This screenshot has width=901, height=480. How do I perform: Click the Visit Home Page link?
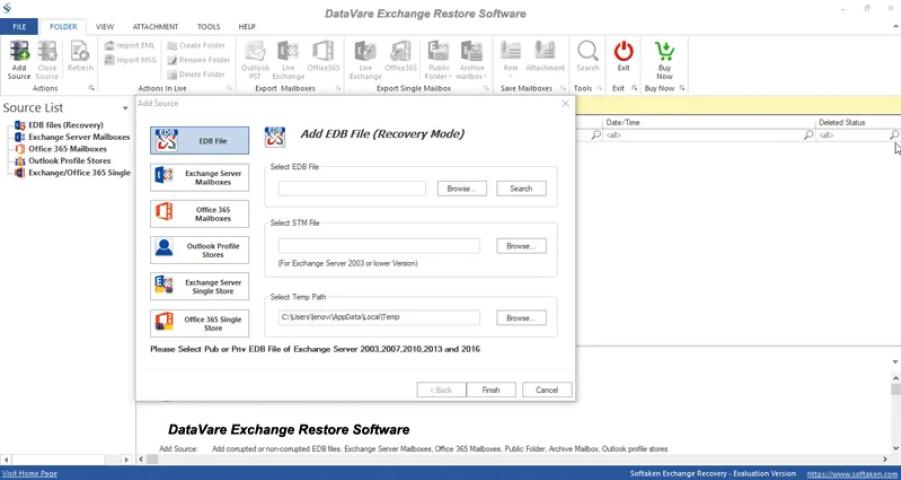pyautogui.click(x=30, y=473)
